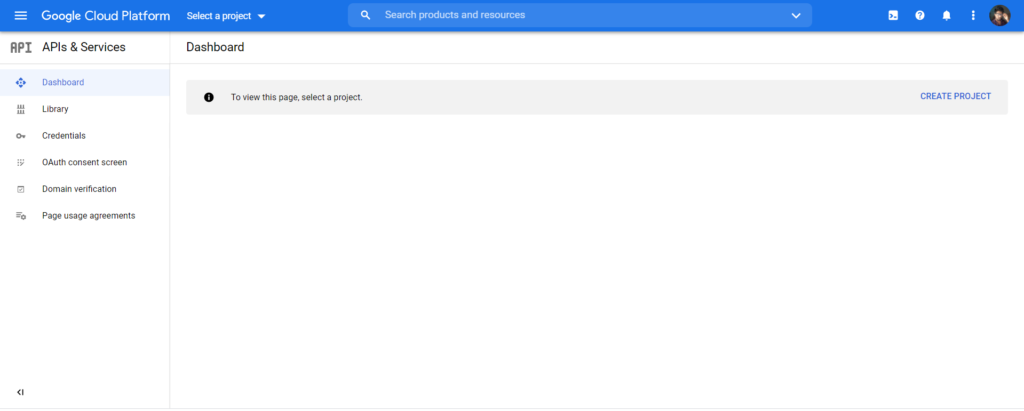The width and height of the screenshot is (1024, 411).
Task: Click the info icon in the banner
Action: (x=209, y=97)
